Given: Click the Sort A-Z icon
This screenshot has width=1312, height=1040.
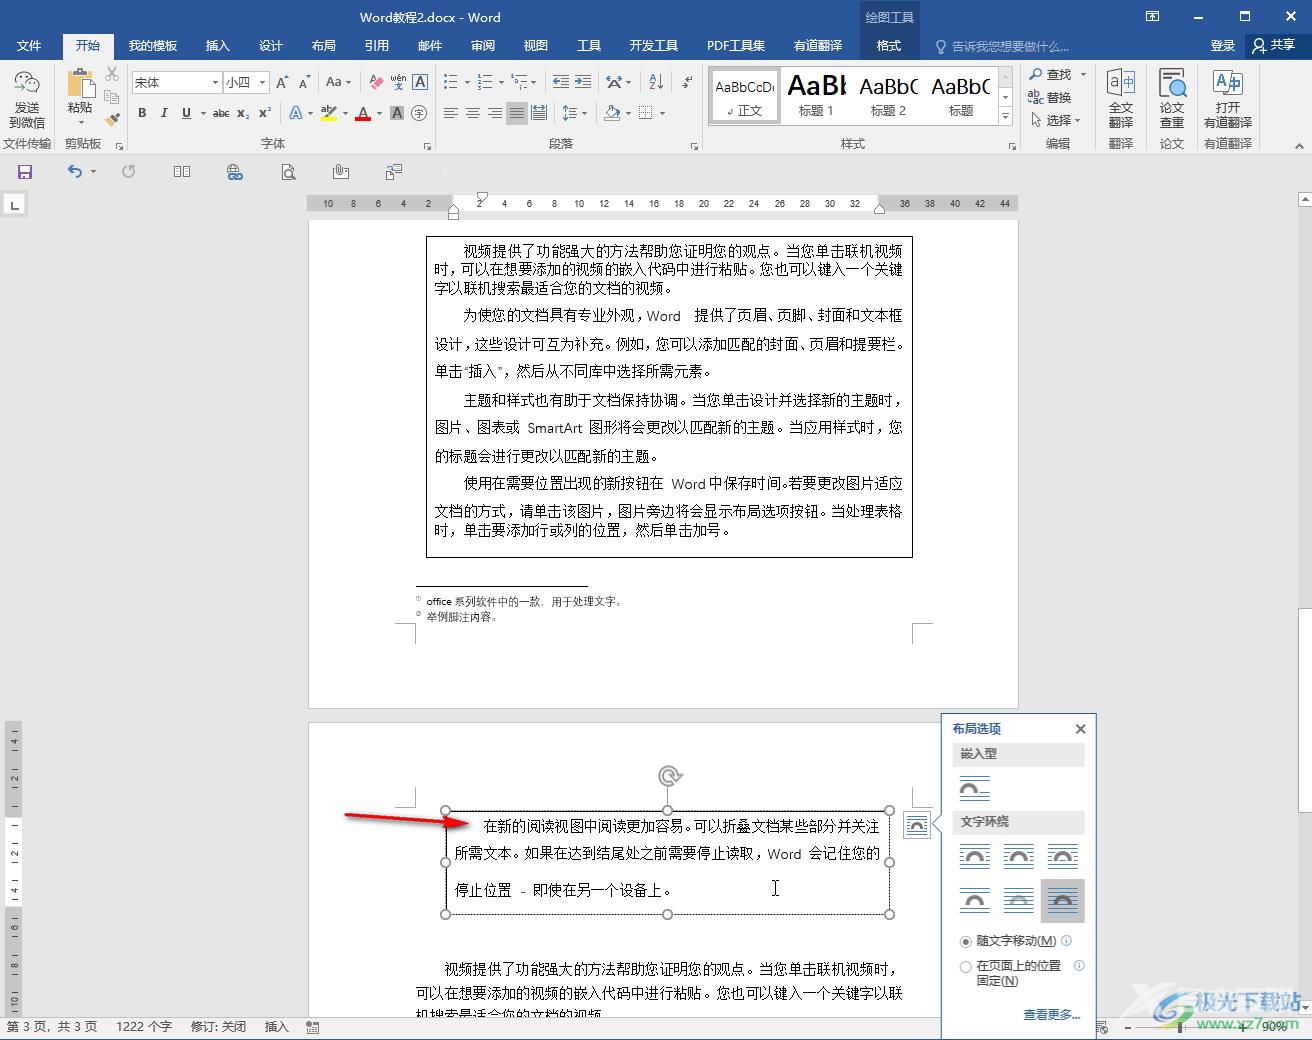Looking at the screenshot, I should 656,82.
